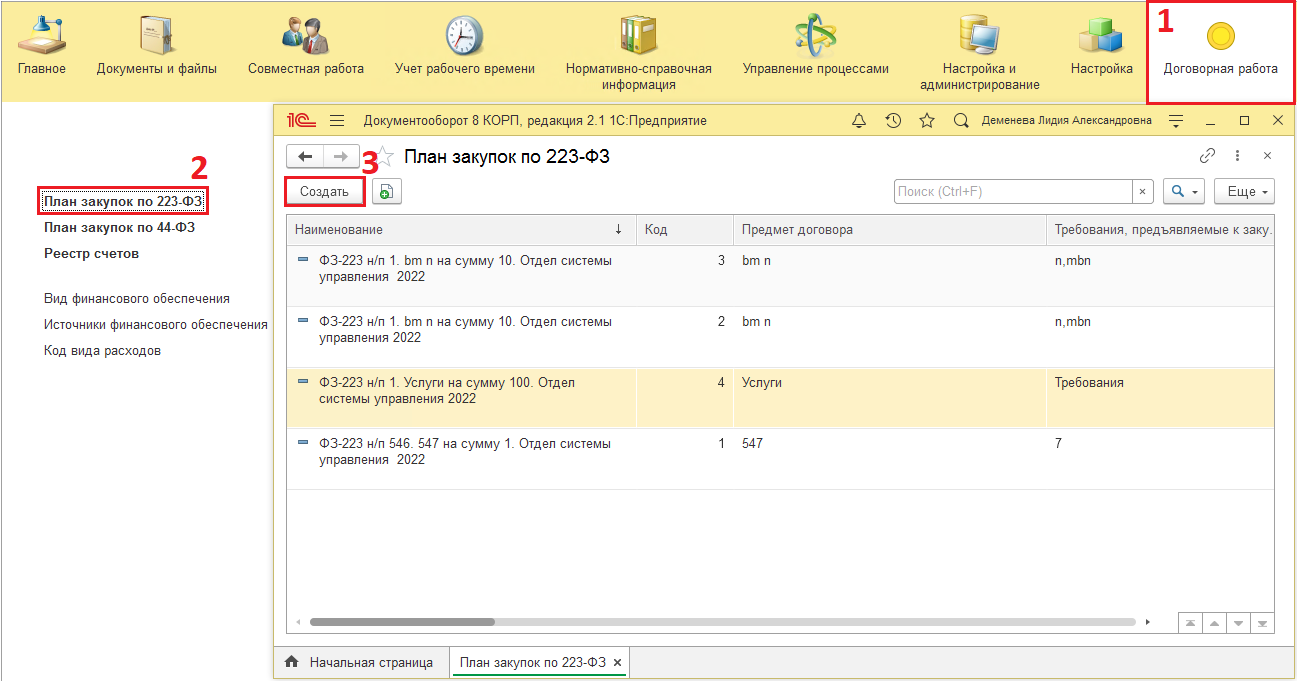Click the scroll right arrow

(1147, 621)
